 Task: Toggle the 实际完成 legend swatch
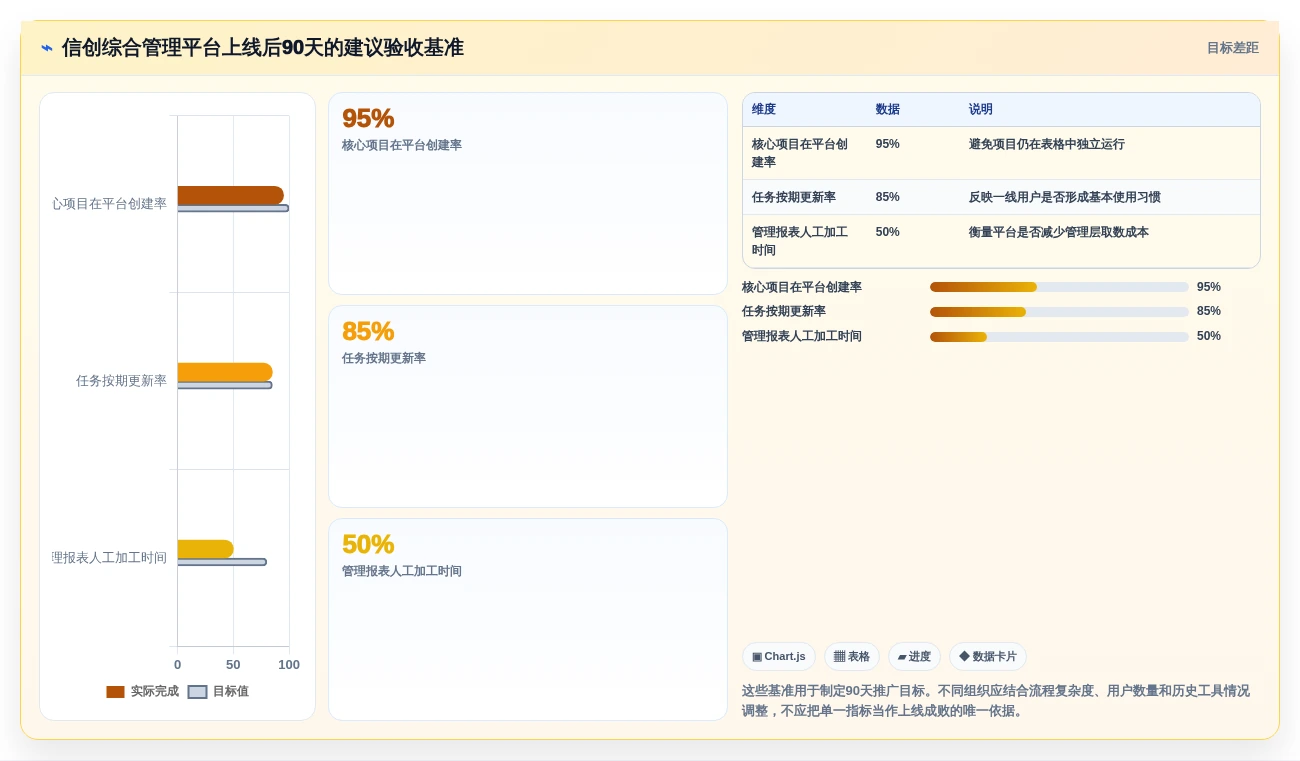115,691
